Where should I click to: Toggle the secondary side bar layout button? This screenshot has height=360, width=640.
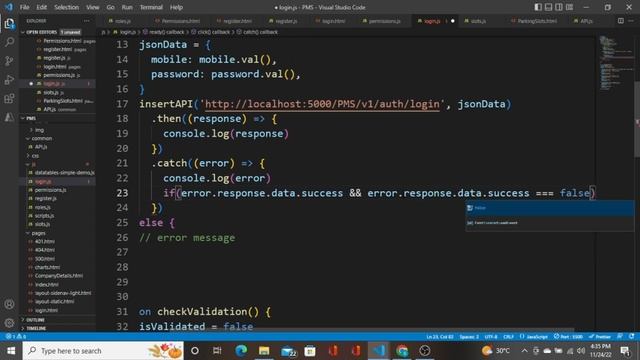click(559, 7)
